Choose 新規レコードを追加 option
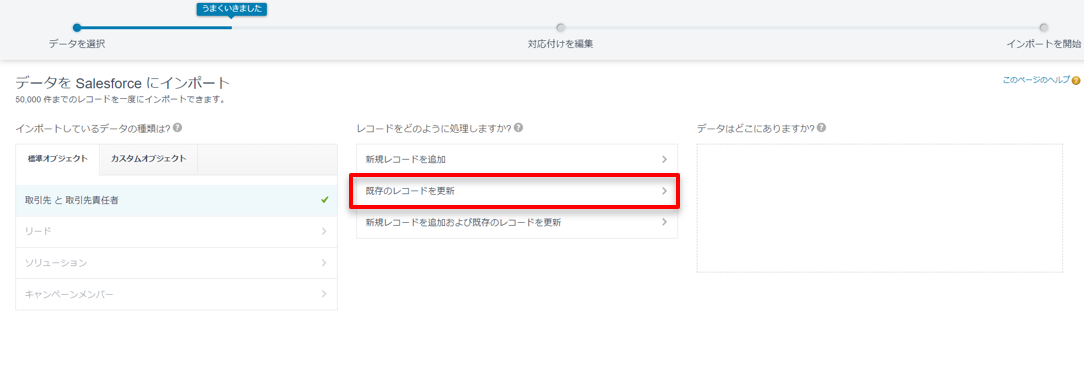 click(x=516, y=159)
